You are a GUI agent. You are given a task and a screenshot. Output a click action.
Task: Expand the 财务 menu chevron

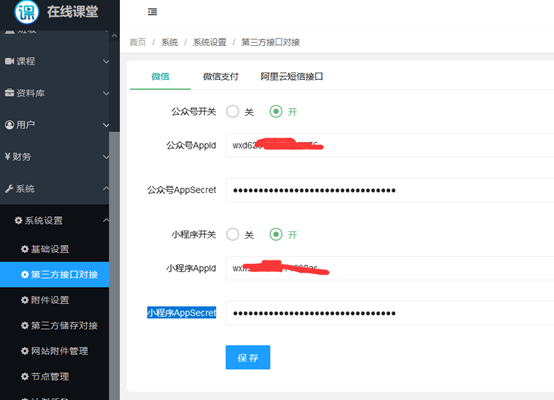tap(106, 157)
